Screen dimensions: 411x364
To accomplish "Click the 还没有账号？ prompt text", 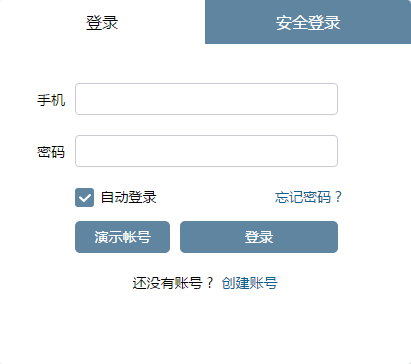I will (173, 283).
